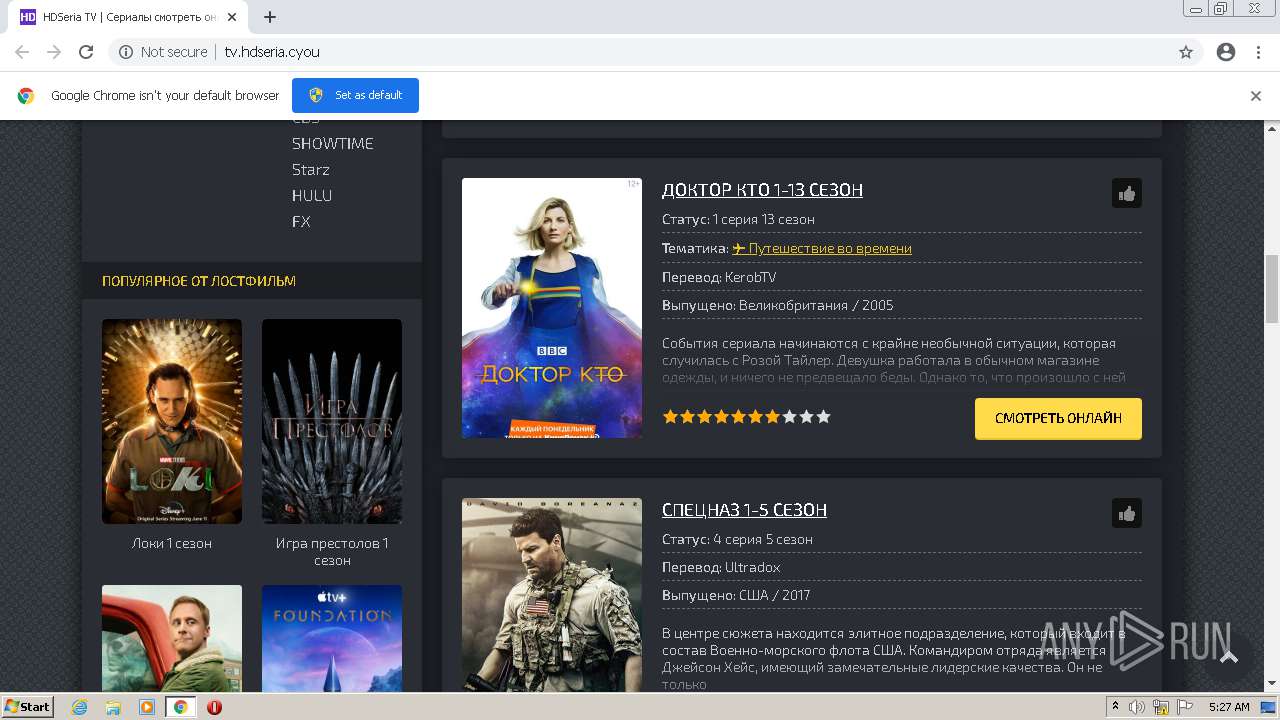This screenshot has height=720, width=1280.
Task: Click the Перевод: KerobTV text
Action: click(x=719, y=277)
